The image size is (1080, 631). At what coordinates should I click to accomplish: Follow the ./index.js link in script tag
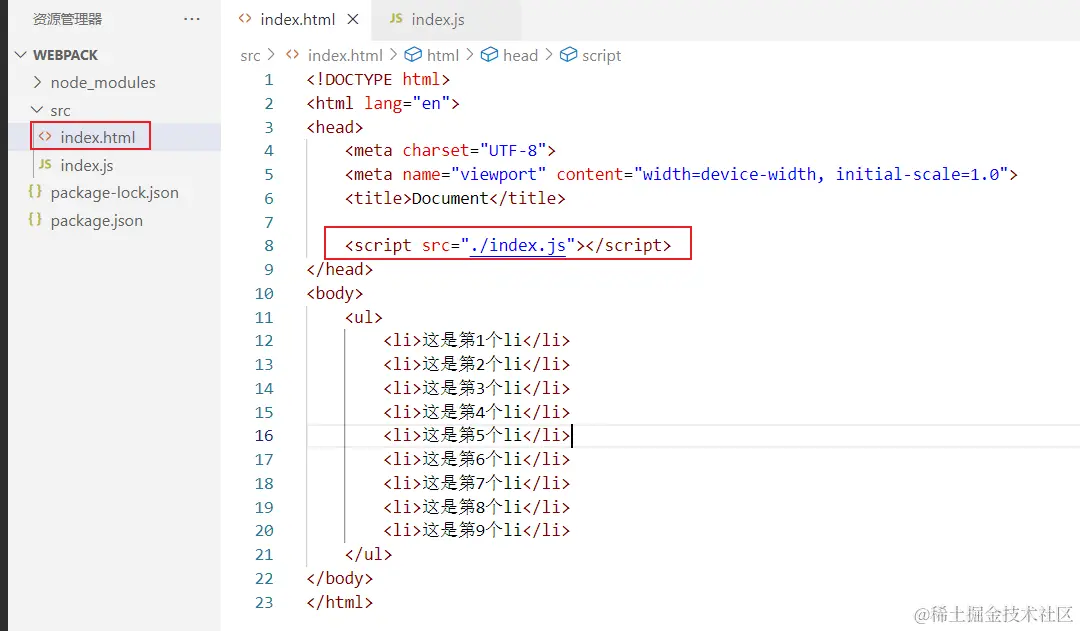pos(517,245)
